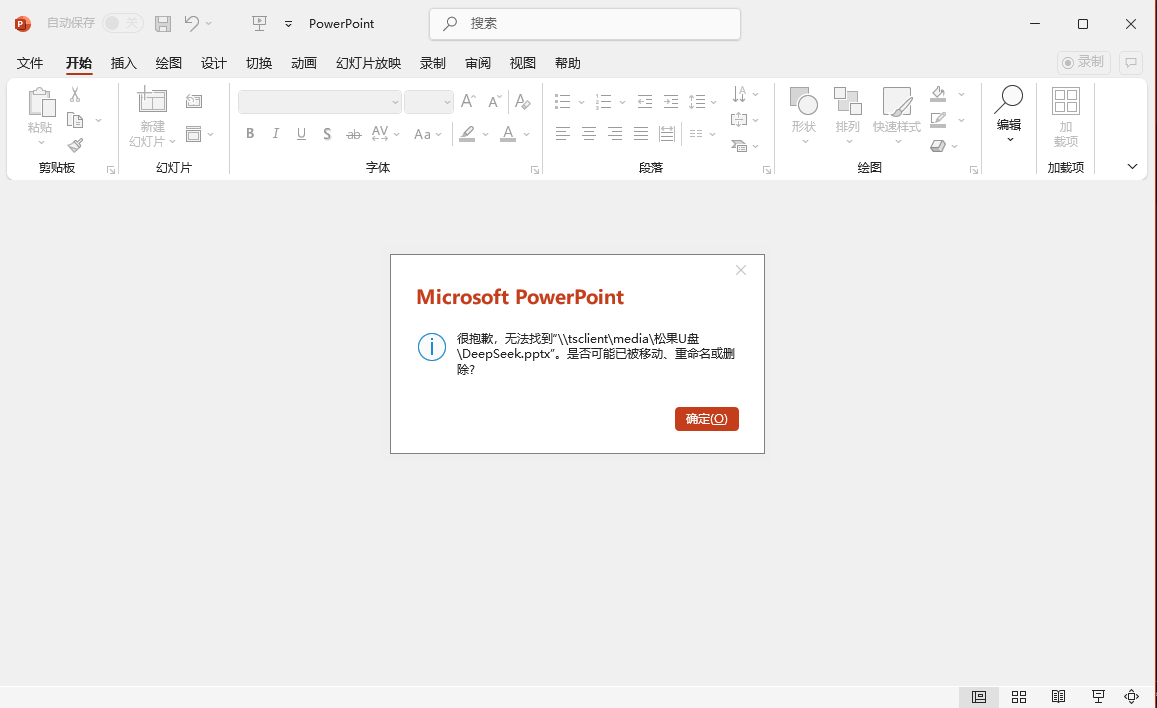The width and height of the screenshot is (1157, 708).
Task: Click the Undo arrow icon
Action: point(192,23)
